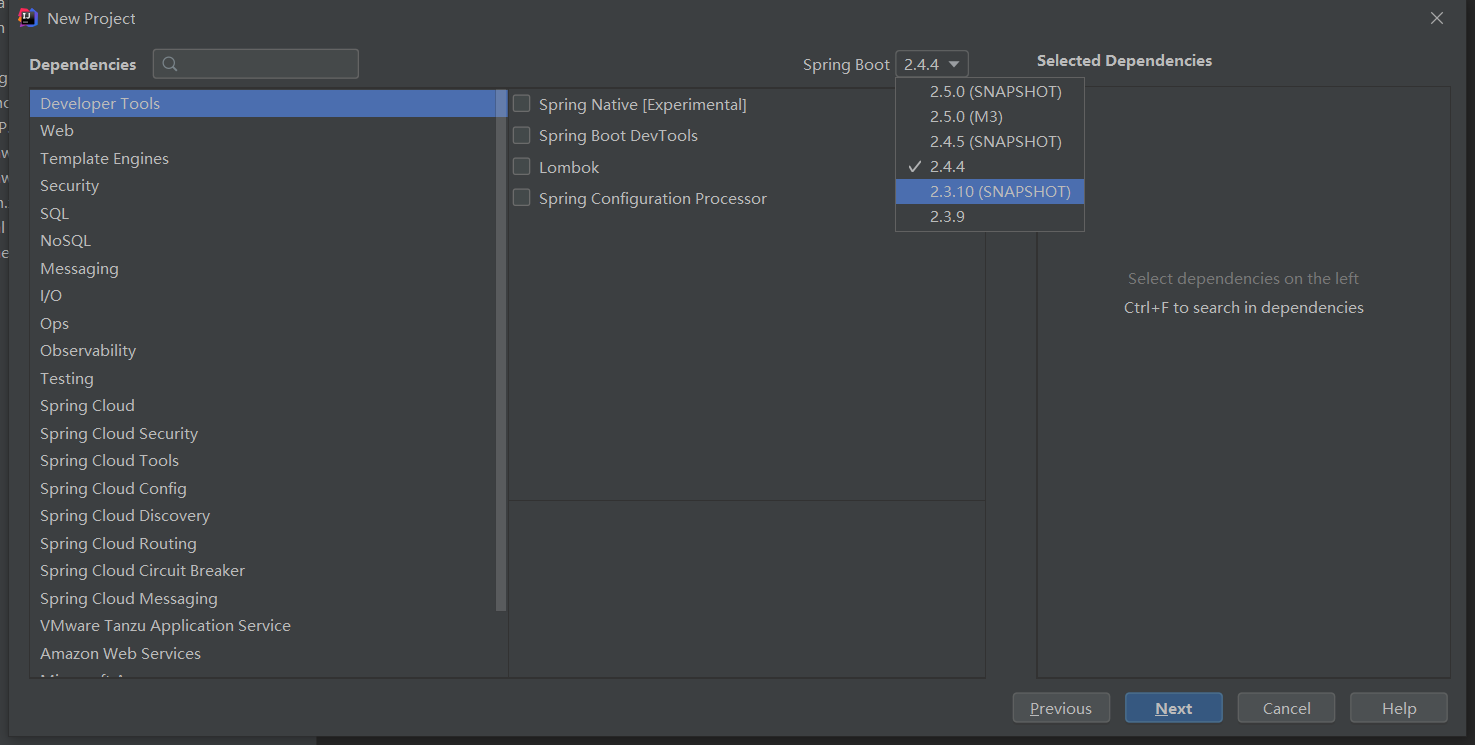Click the checkmark beside version 2.4.4

(x=913, y=166)
